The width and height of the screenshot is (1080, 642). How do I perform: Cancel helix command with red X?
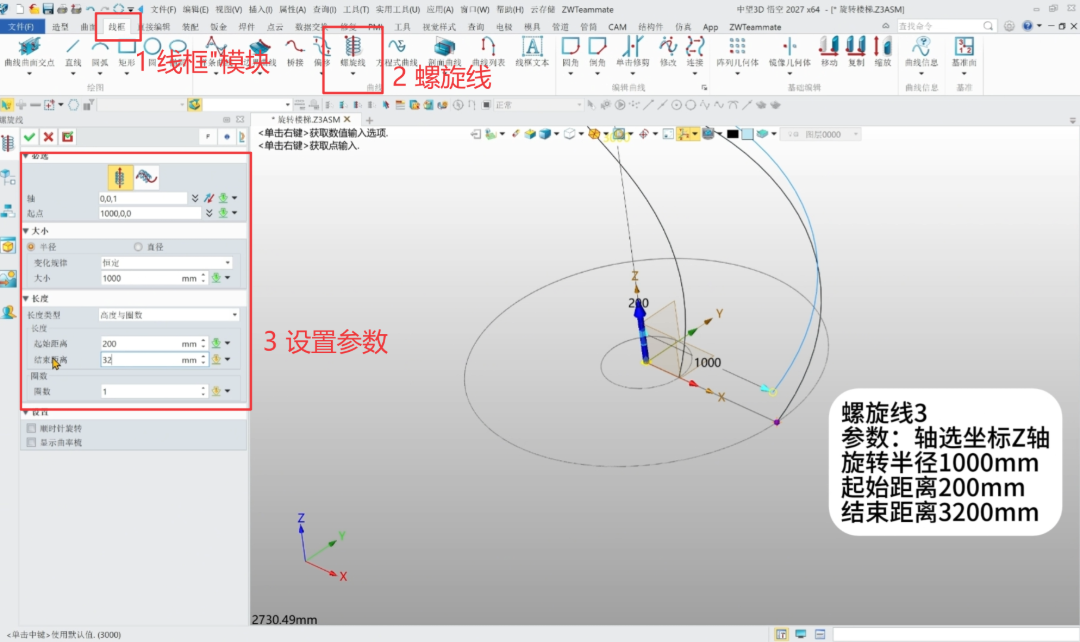coord(48,137)
